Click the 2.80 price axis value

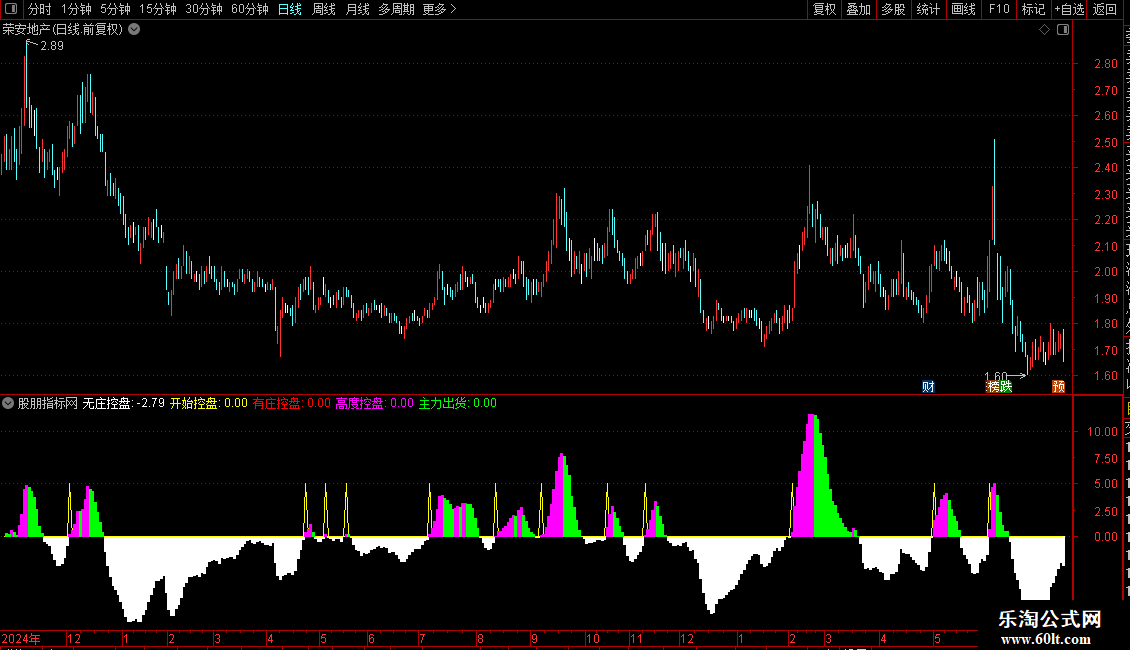pos(1105,63)
